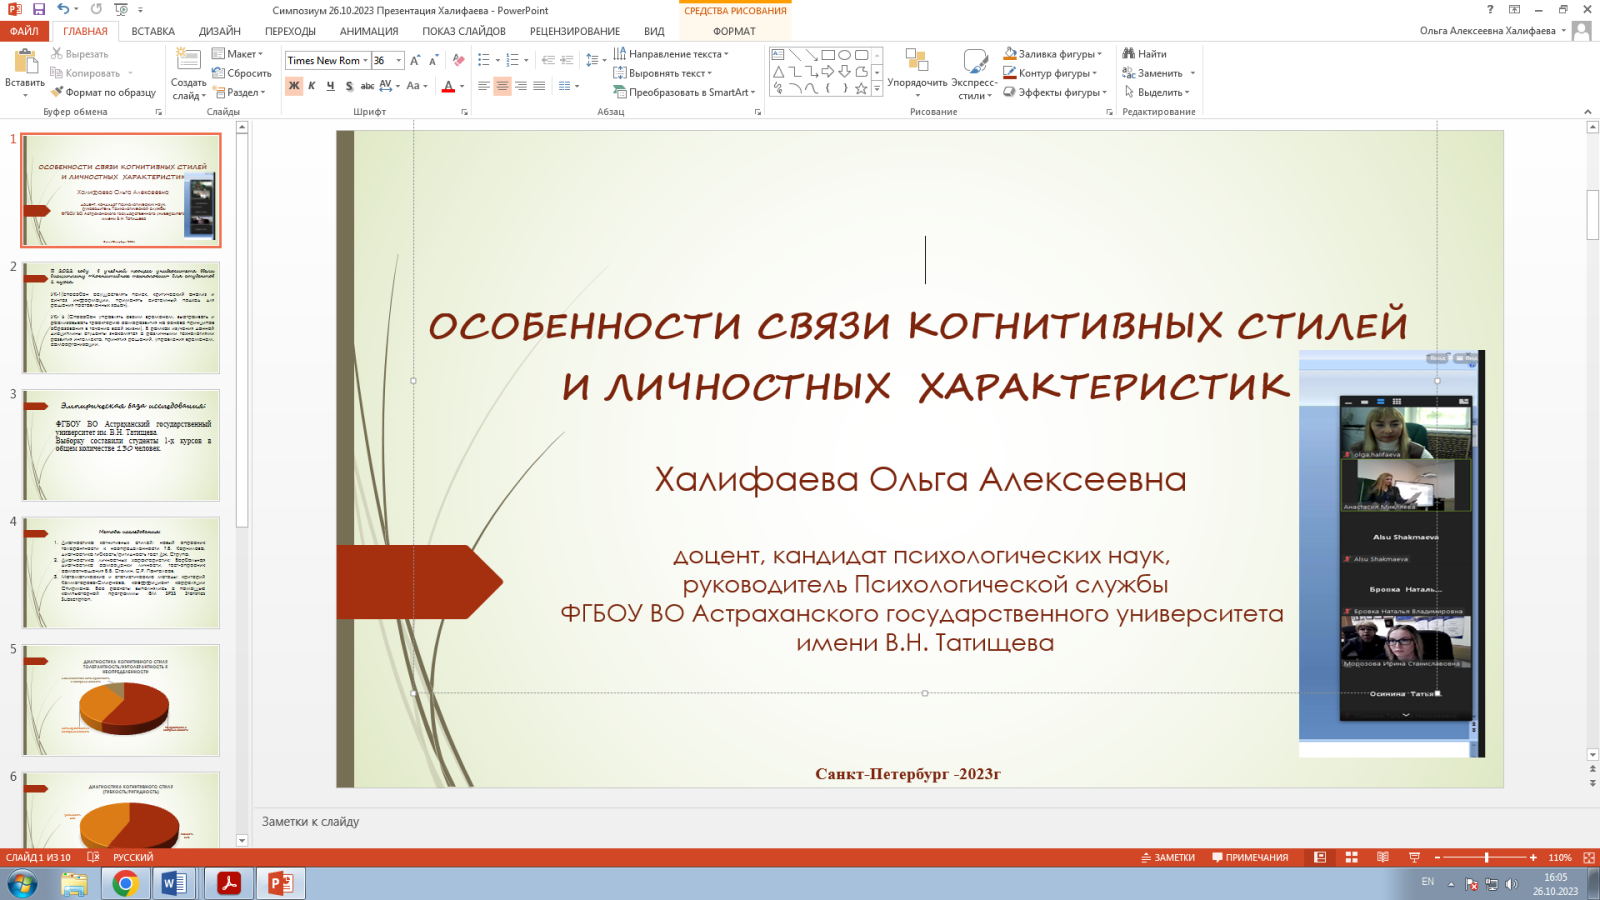Switch to slide sorter view icon
The height and width of the screenshot is (900, 1600).
pos(1351,857)
